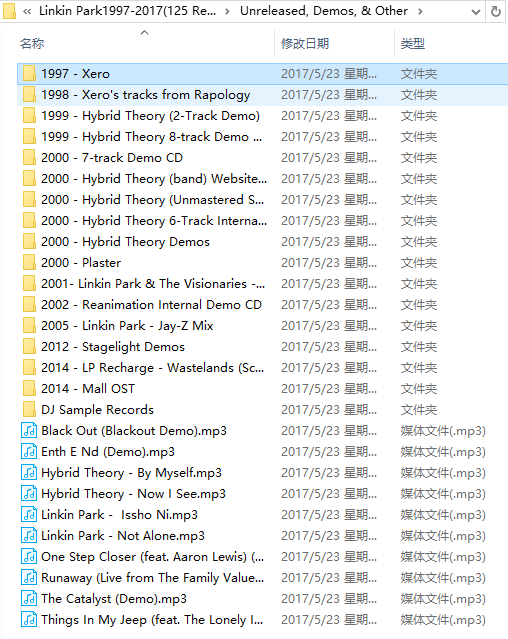Viewport: 508px width, 639px height.
Task: Click the Unreleased, Demos, & Other breadcrumb
Action: tap(323, 11)
